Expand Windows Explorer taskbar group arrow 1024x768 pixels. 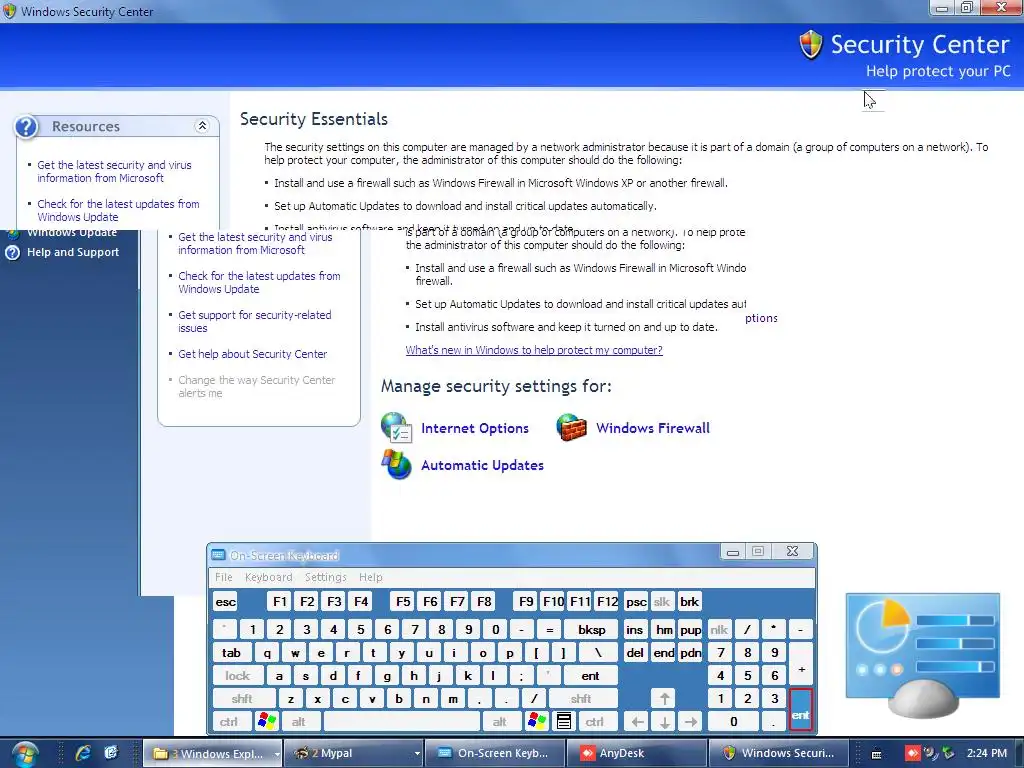tap(278, 754)
